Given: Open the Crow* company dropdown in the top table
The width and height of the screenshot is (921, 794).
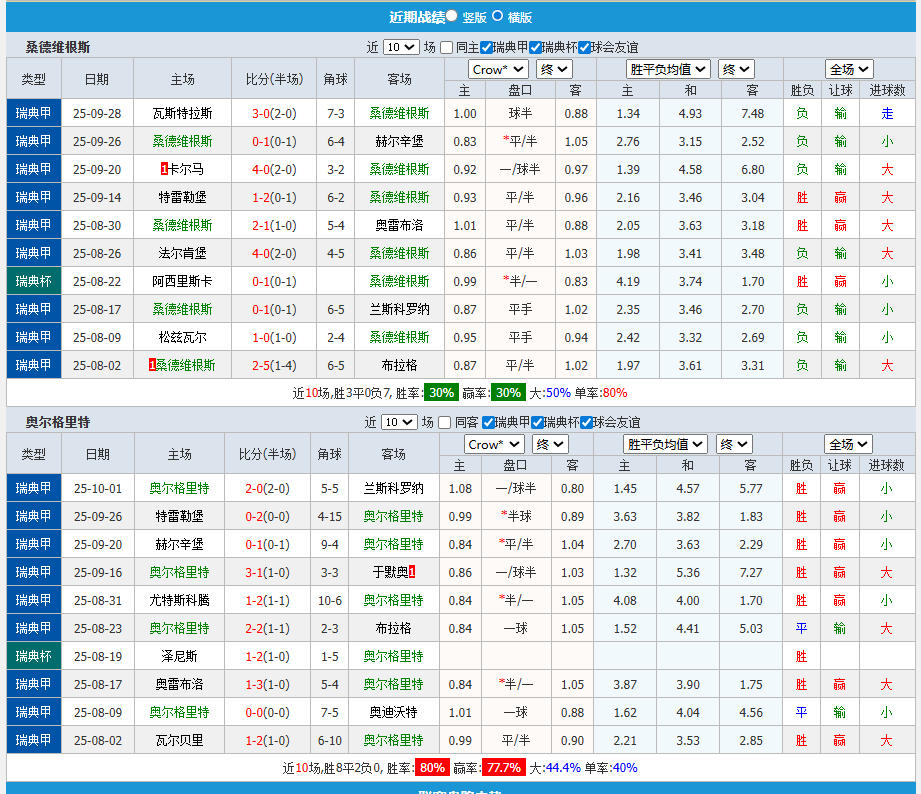Looking at the screenshot, I should 499,69.
